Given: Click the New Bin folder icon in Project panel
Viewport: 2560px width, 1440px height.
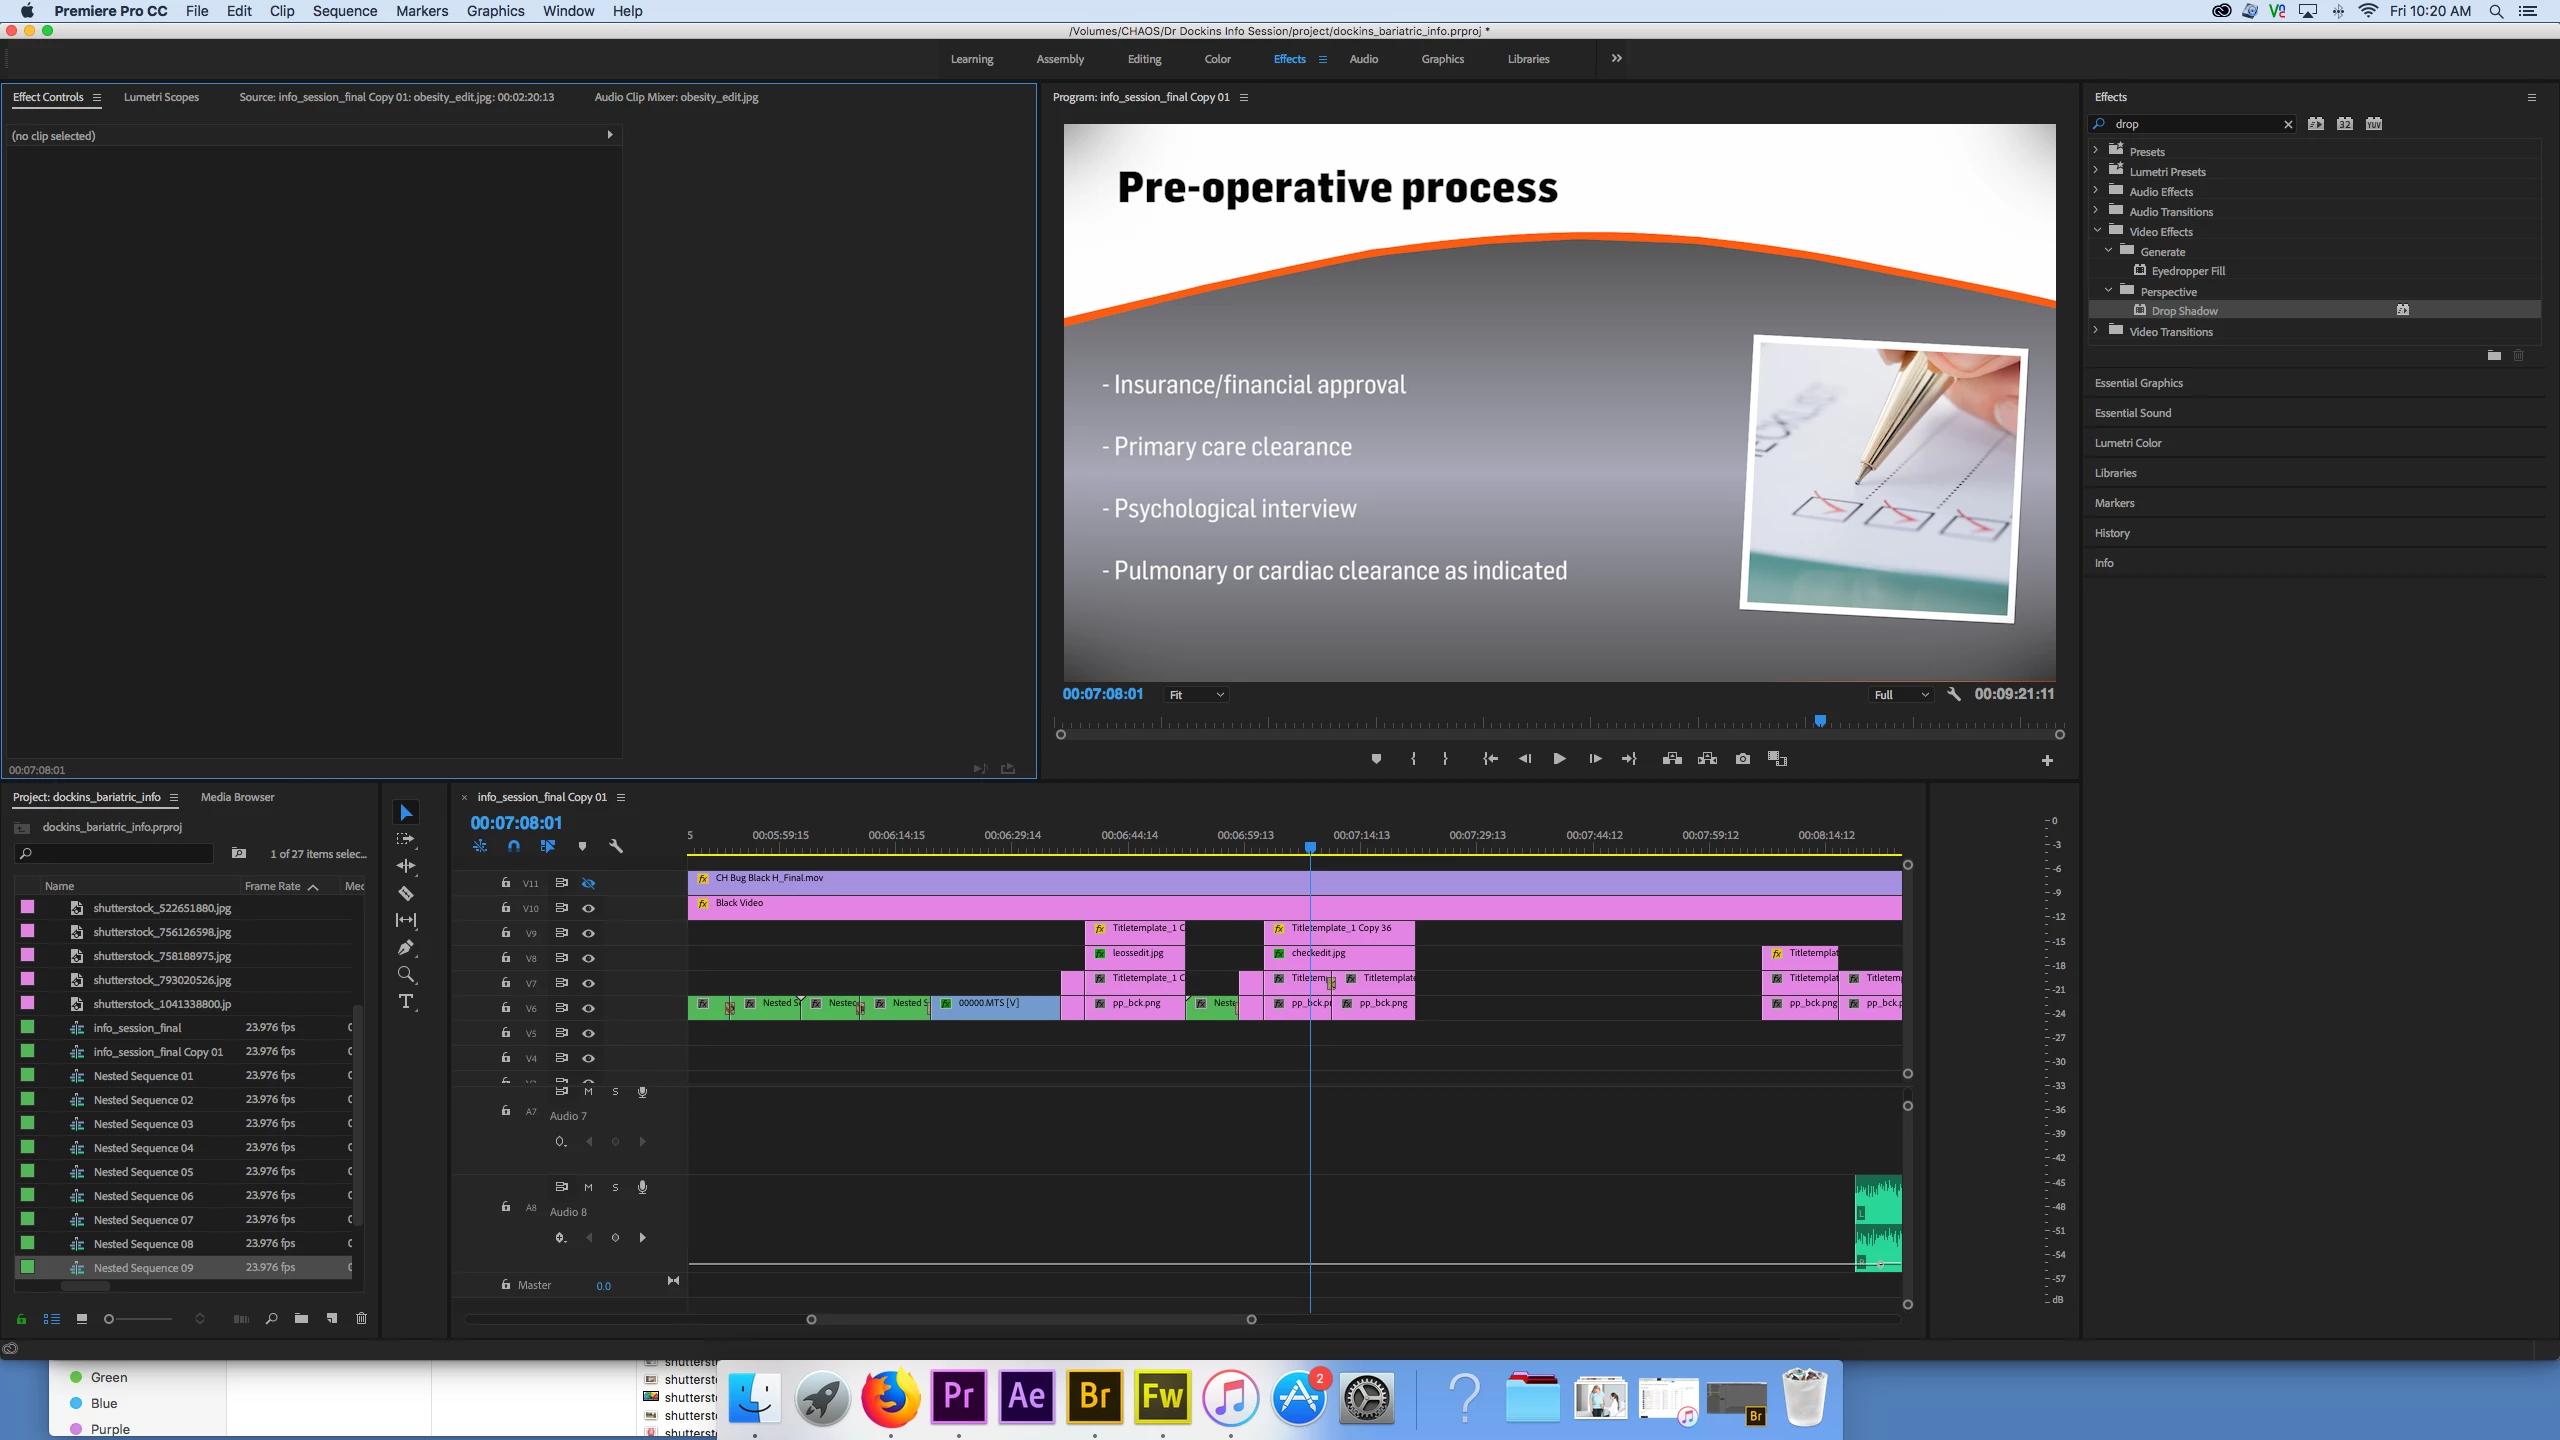Looking at the screenshot, I should (x=301, y=1318).
